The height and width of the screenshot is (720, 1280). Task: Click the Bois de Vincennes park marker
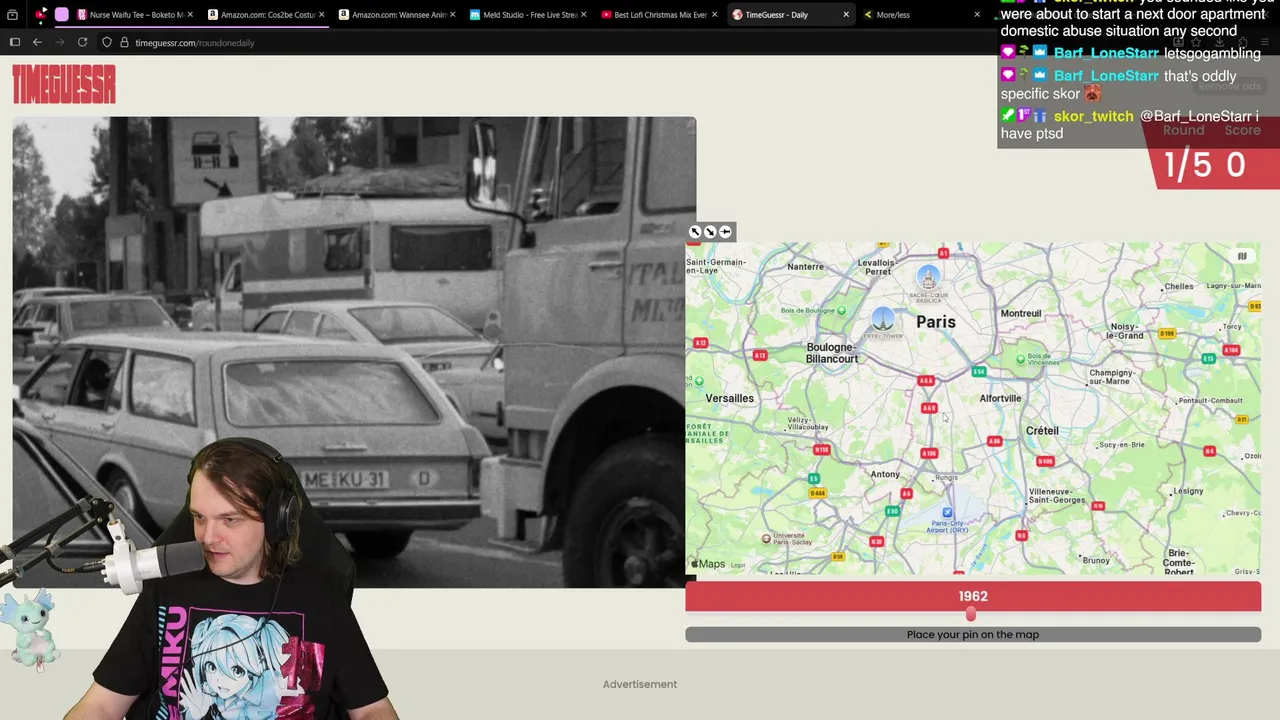click(1020, 359)
